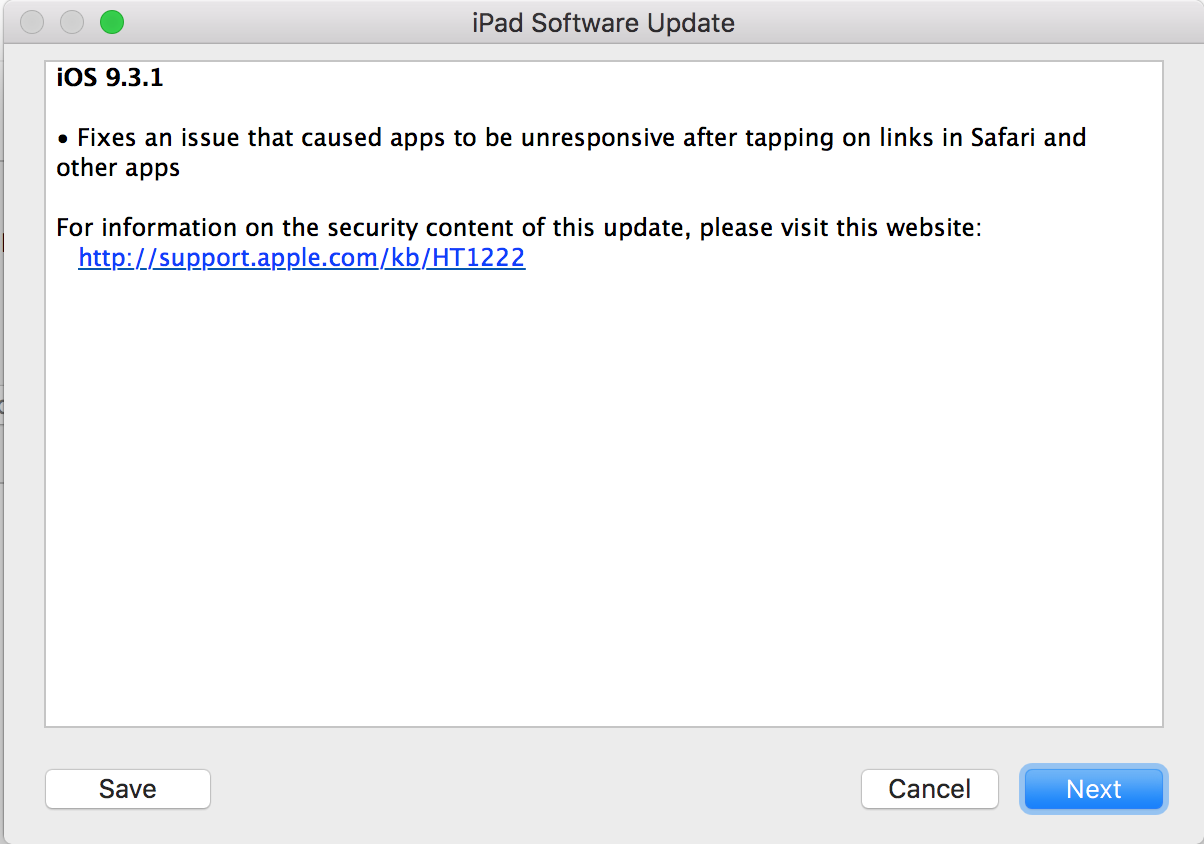Viewport: 1204px width, 844px height.
Task: Save the iOS 9.3.1 release notes
Action: [x=127, y=789]
